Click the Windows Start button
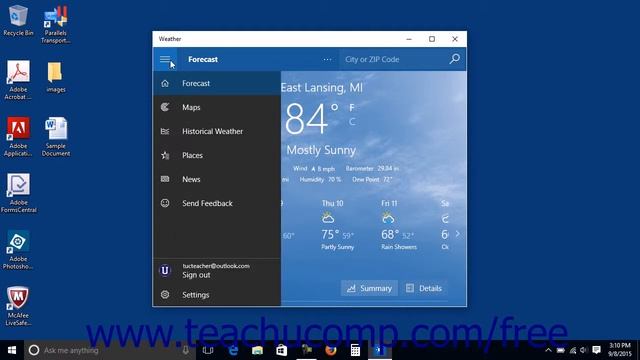Screen dimensions: 640x360 point(12,350)
